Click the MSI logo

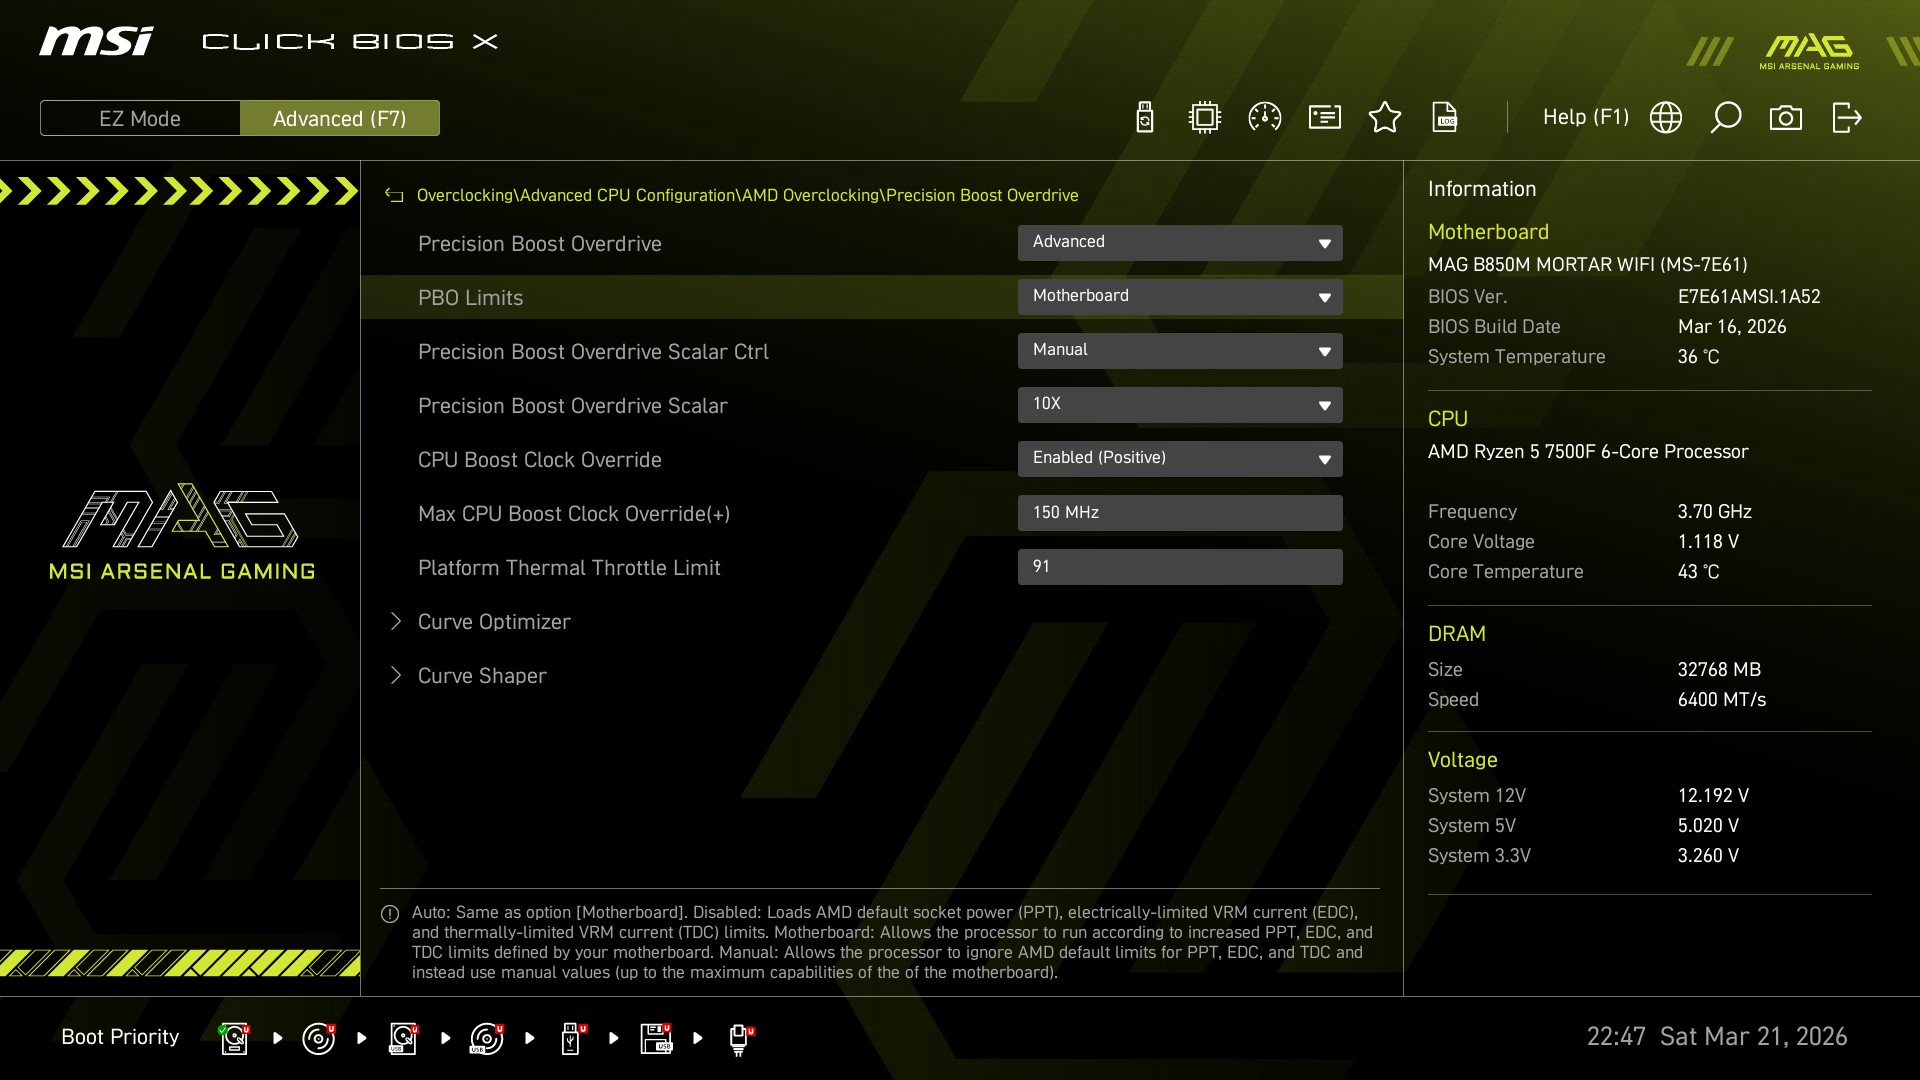point(96,41)
